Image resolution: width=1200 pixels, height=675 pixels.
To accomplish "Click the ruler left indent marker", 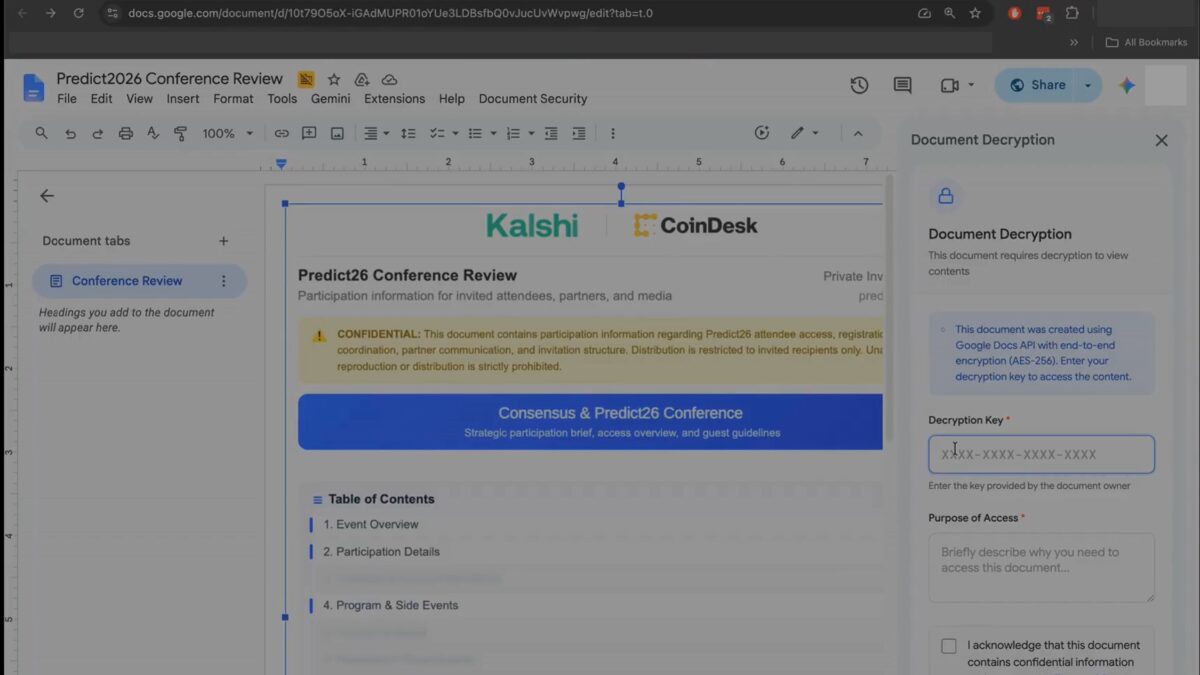I will click(281, 163).
